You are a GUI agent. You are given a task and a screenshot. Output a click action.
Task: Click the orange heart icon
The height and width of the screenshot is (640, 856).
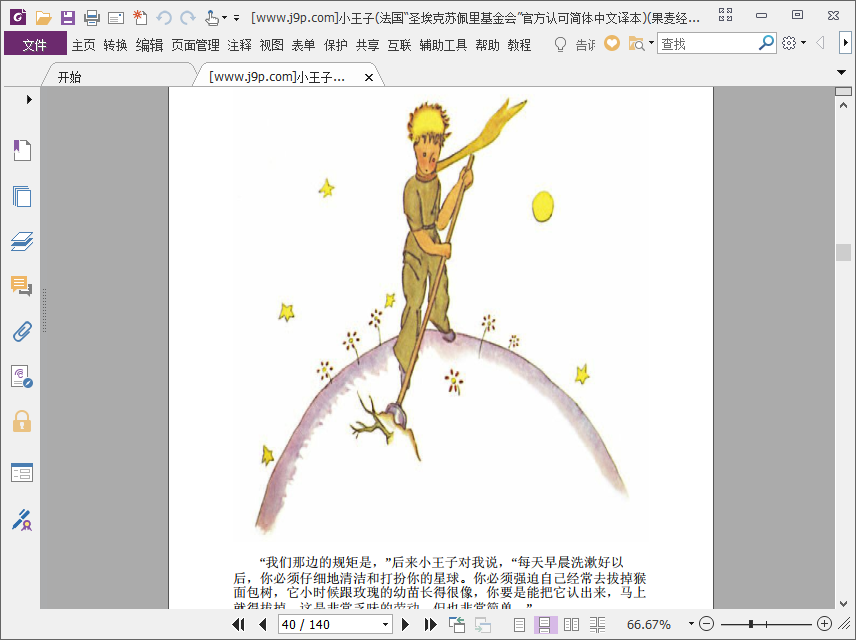pyautogui.click(x=612, y=43)
